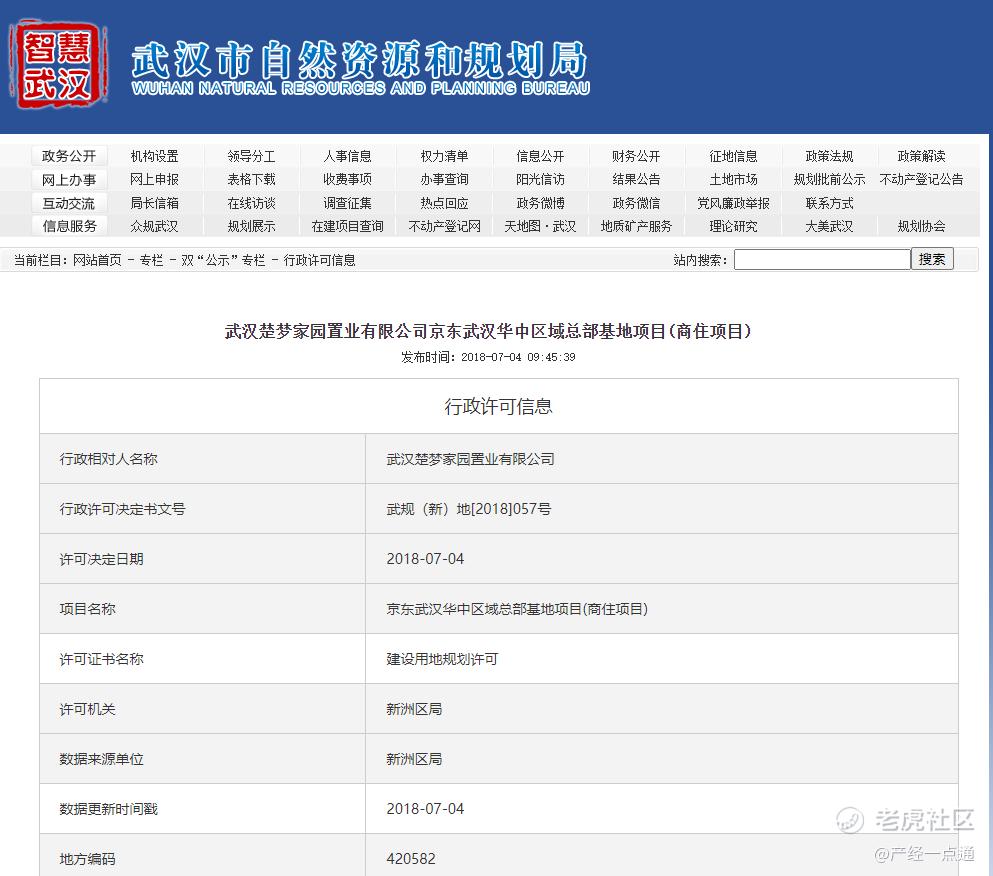This screenshot has height=876, width=993.
Task: Open 阳光信访 link
Action: click(540, 179)
